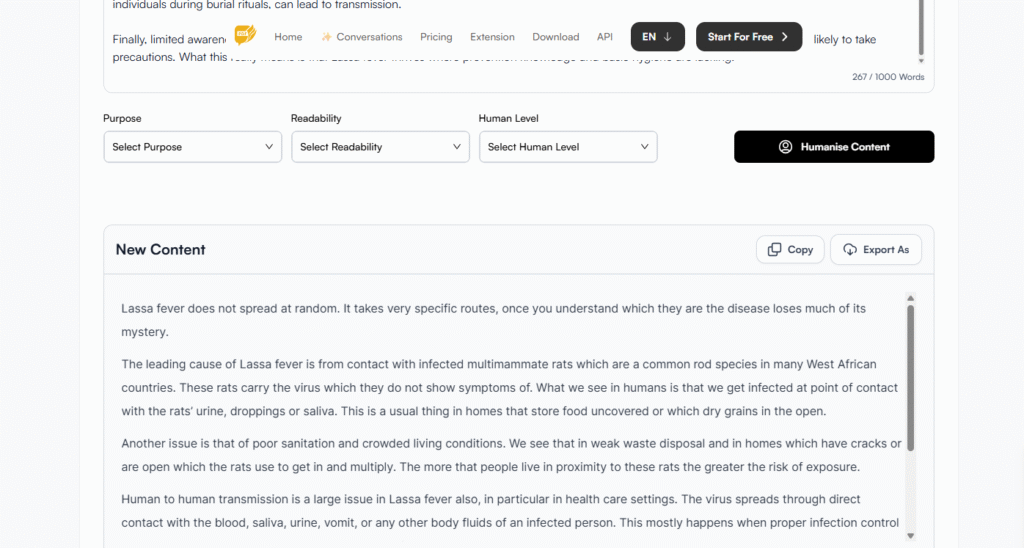
Task: Open the Select Purpose dropdown
Action: point(192,147)
